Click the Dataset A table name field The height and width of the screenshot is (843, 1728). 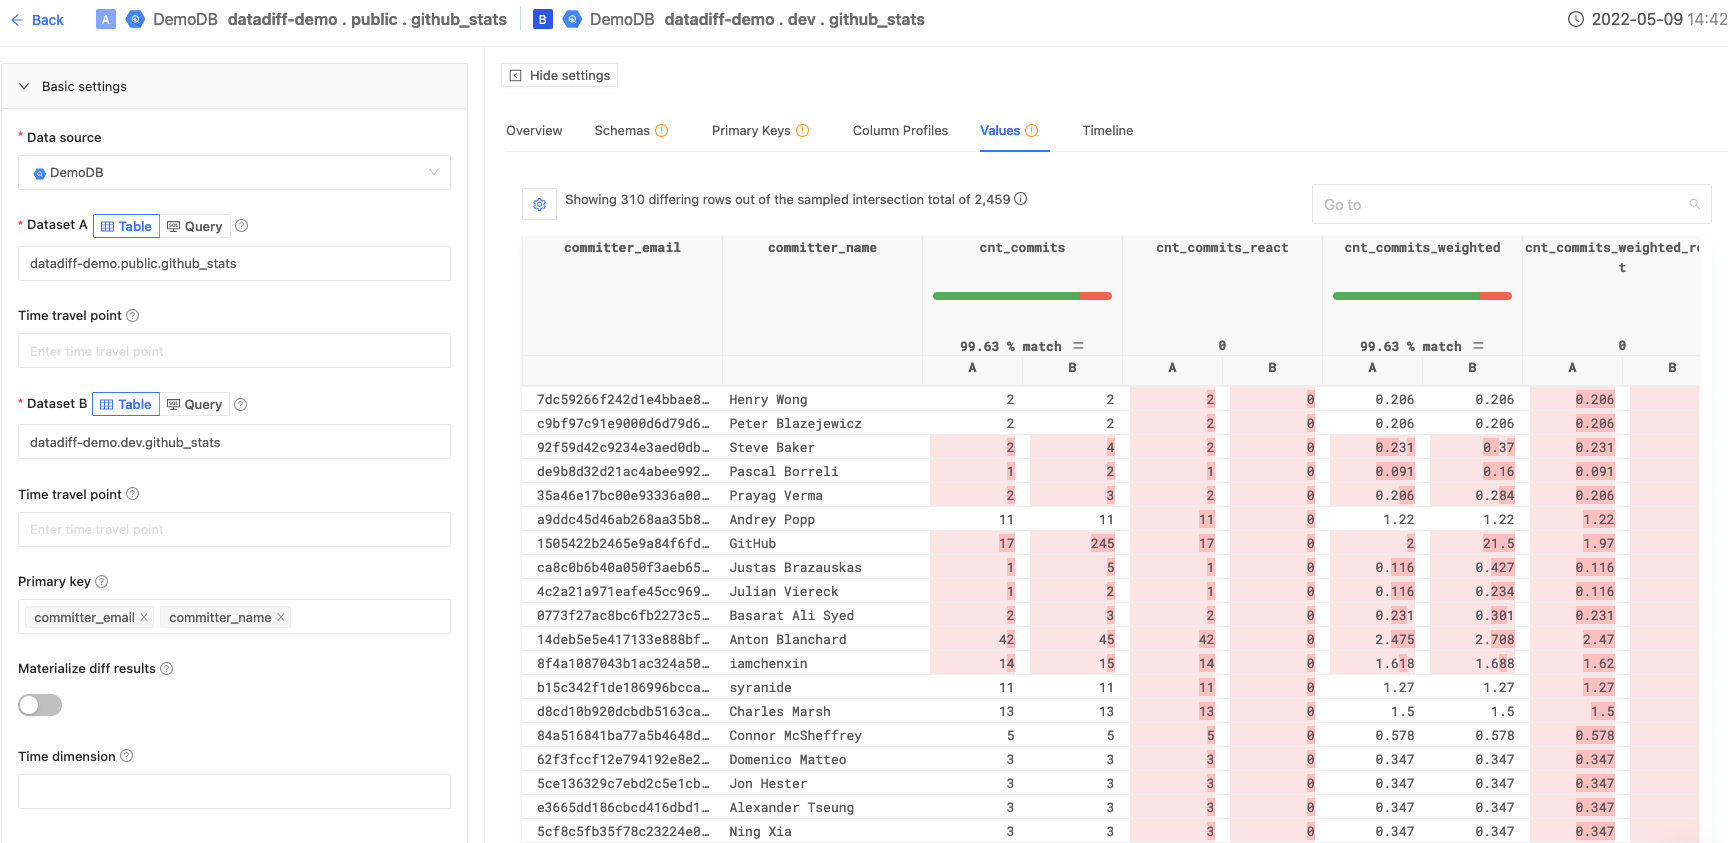(234, 264)
